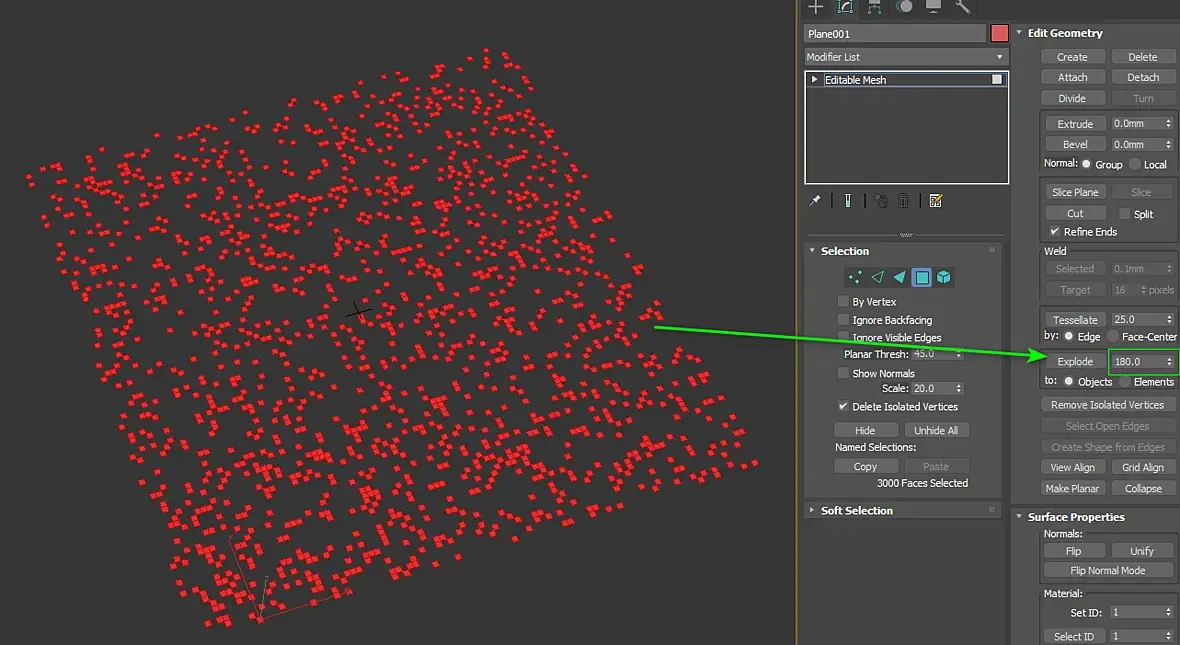Expand the Soft Selection rollout
Image resolution: width=1180 pixels, height=645 pixels.
(856, 510)
